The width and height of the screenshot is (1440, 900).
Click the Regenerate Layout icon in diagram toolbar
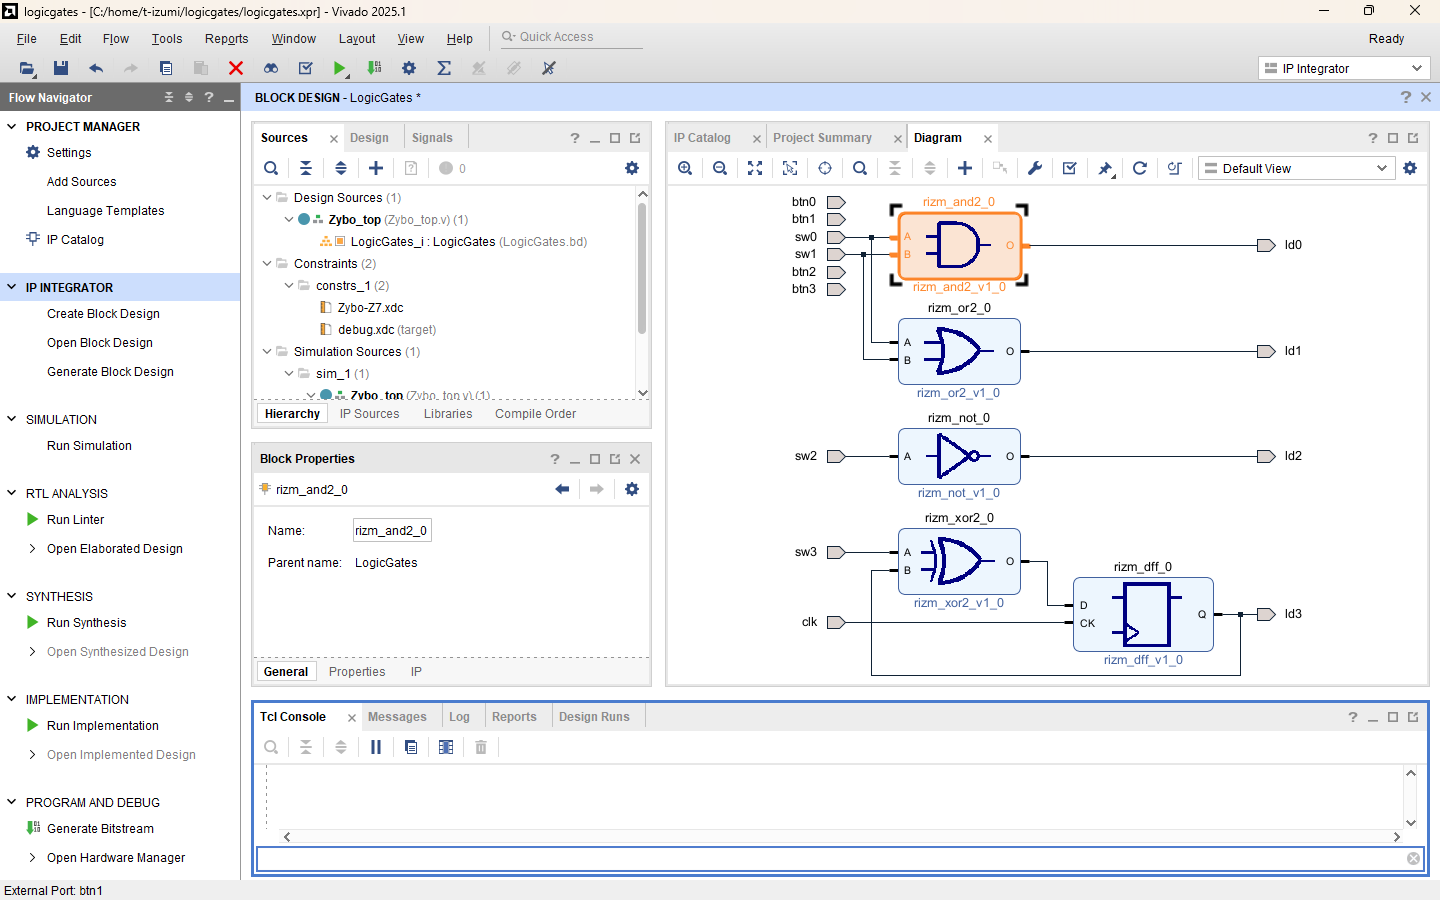[1139, 168]
